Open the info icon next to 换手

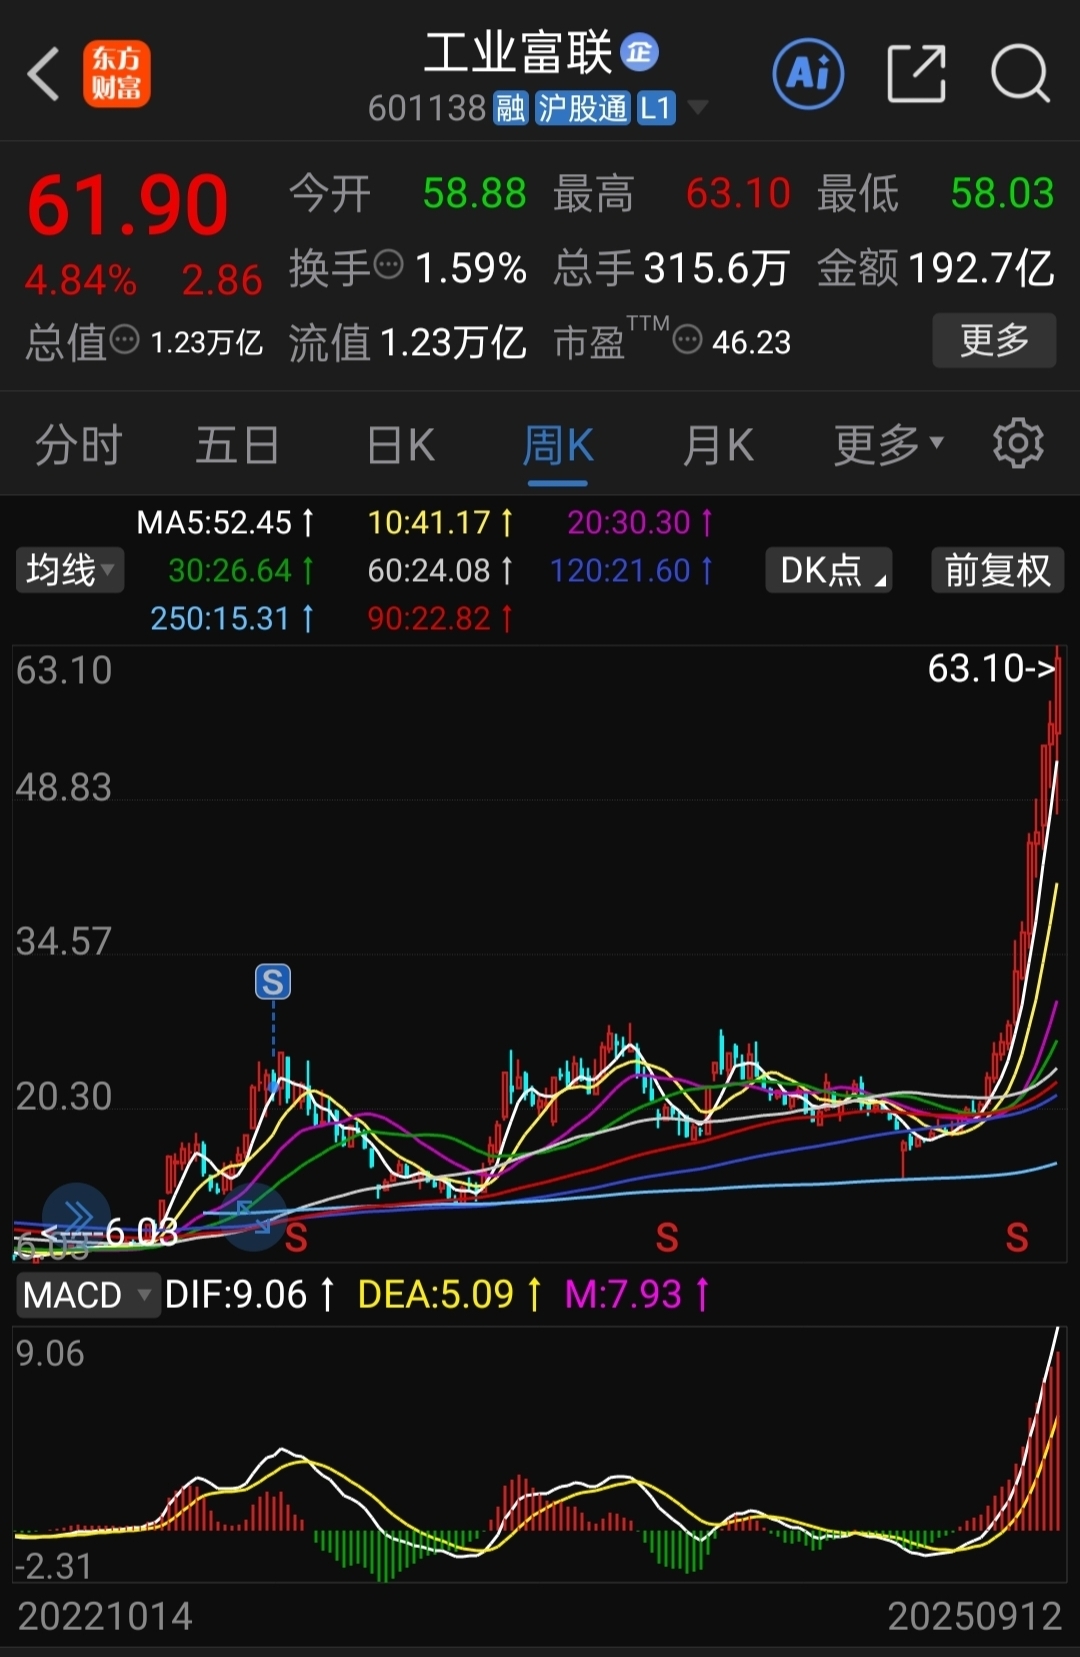tap(388, 266)
